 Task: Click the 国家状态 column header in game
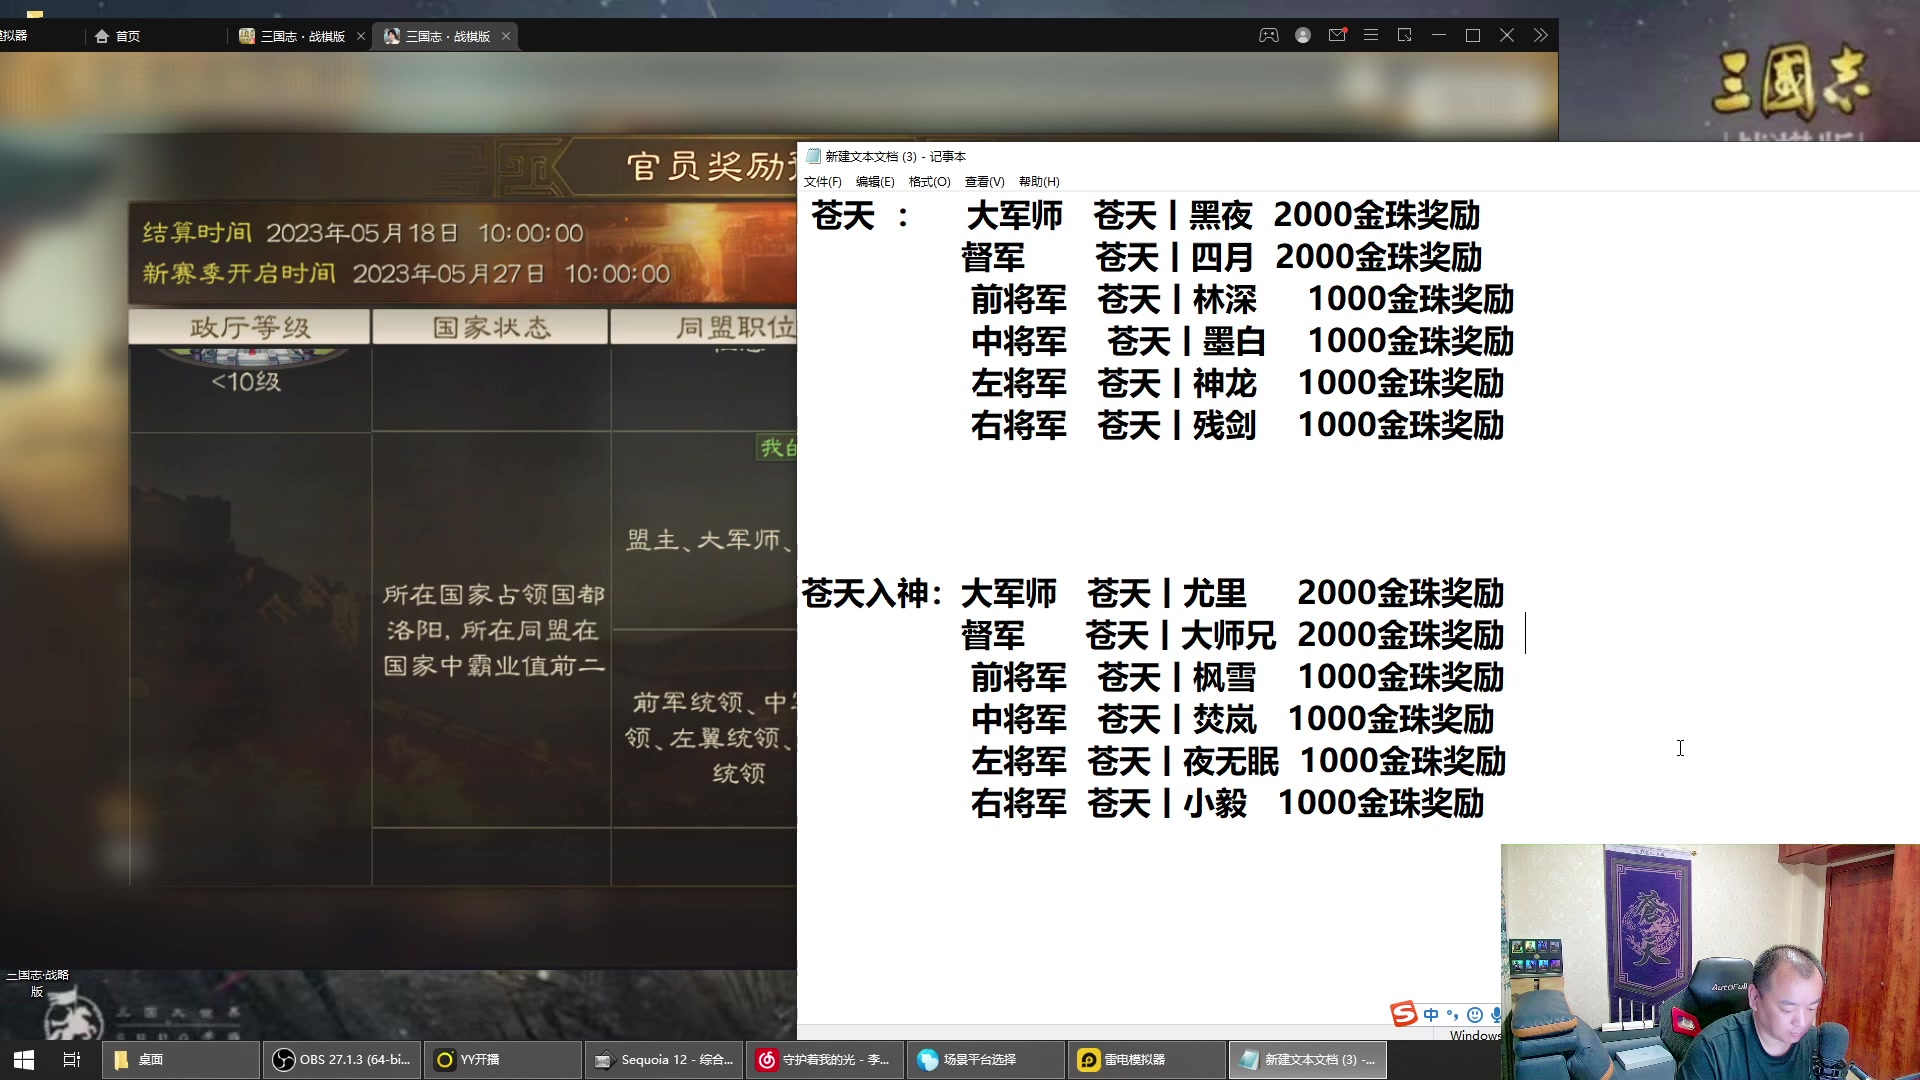coord(491,327)
